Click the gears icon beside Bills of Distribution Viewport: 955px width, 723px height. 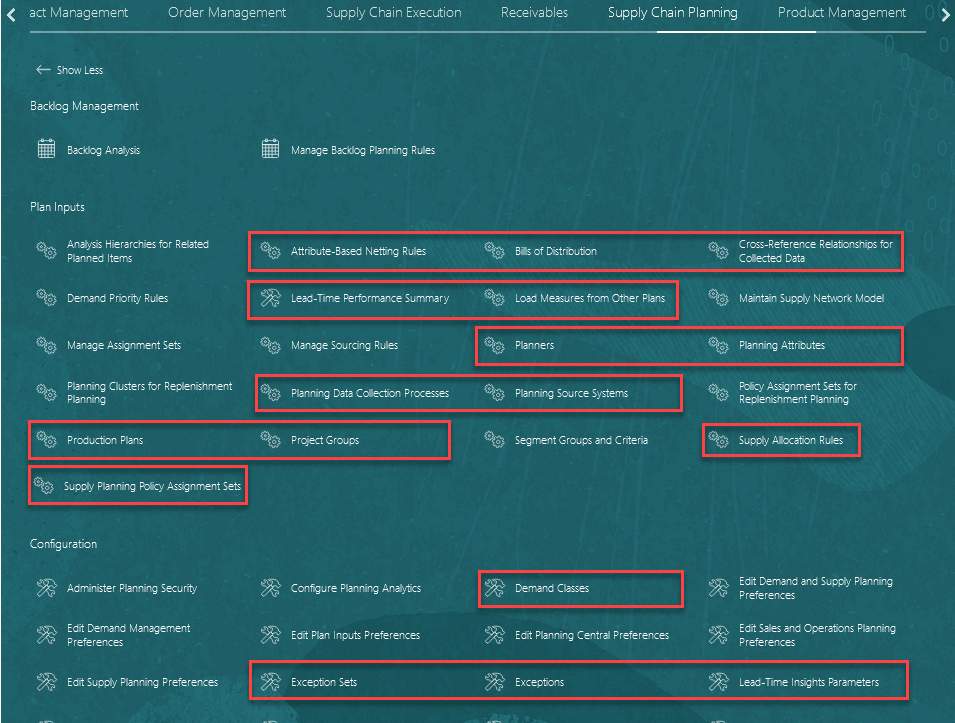[495, 250]
